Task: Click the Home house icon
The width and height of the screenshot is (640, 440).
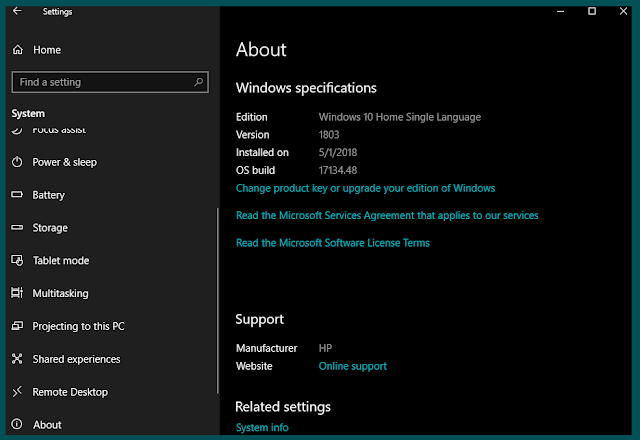Action: tap(18, 50)
